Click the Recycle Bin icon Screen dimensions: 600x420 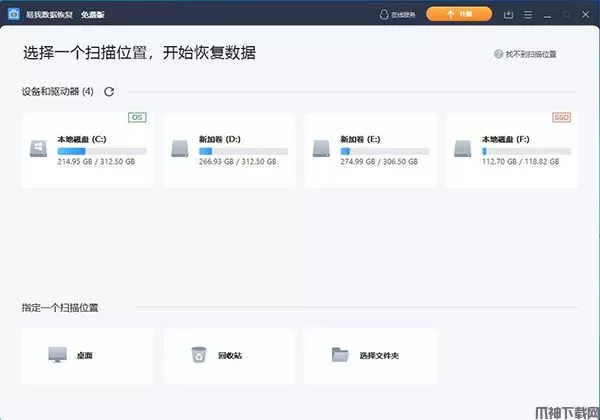point(199,355)
